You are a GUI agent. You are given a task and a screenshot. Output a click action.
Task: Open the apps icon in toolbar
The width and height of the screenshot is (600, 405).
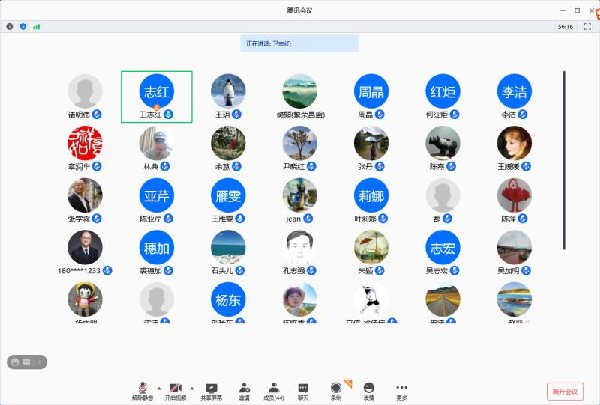(x=336, y=388)
